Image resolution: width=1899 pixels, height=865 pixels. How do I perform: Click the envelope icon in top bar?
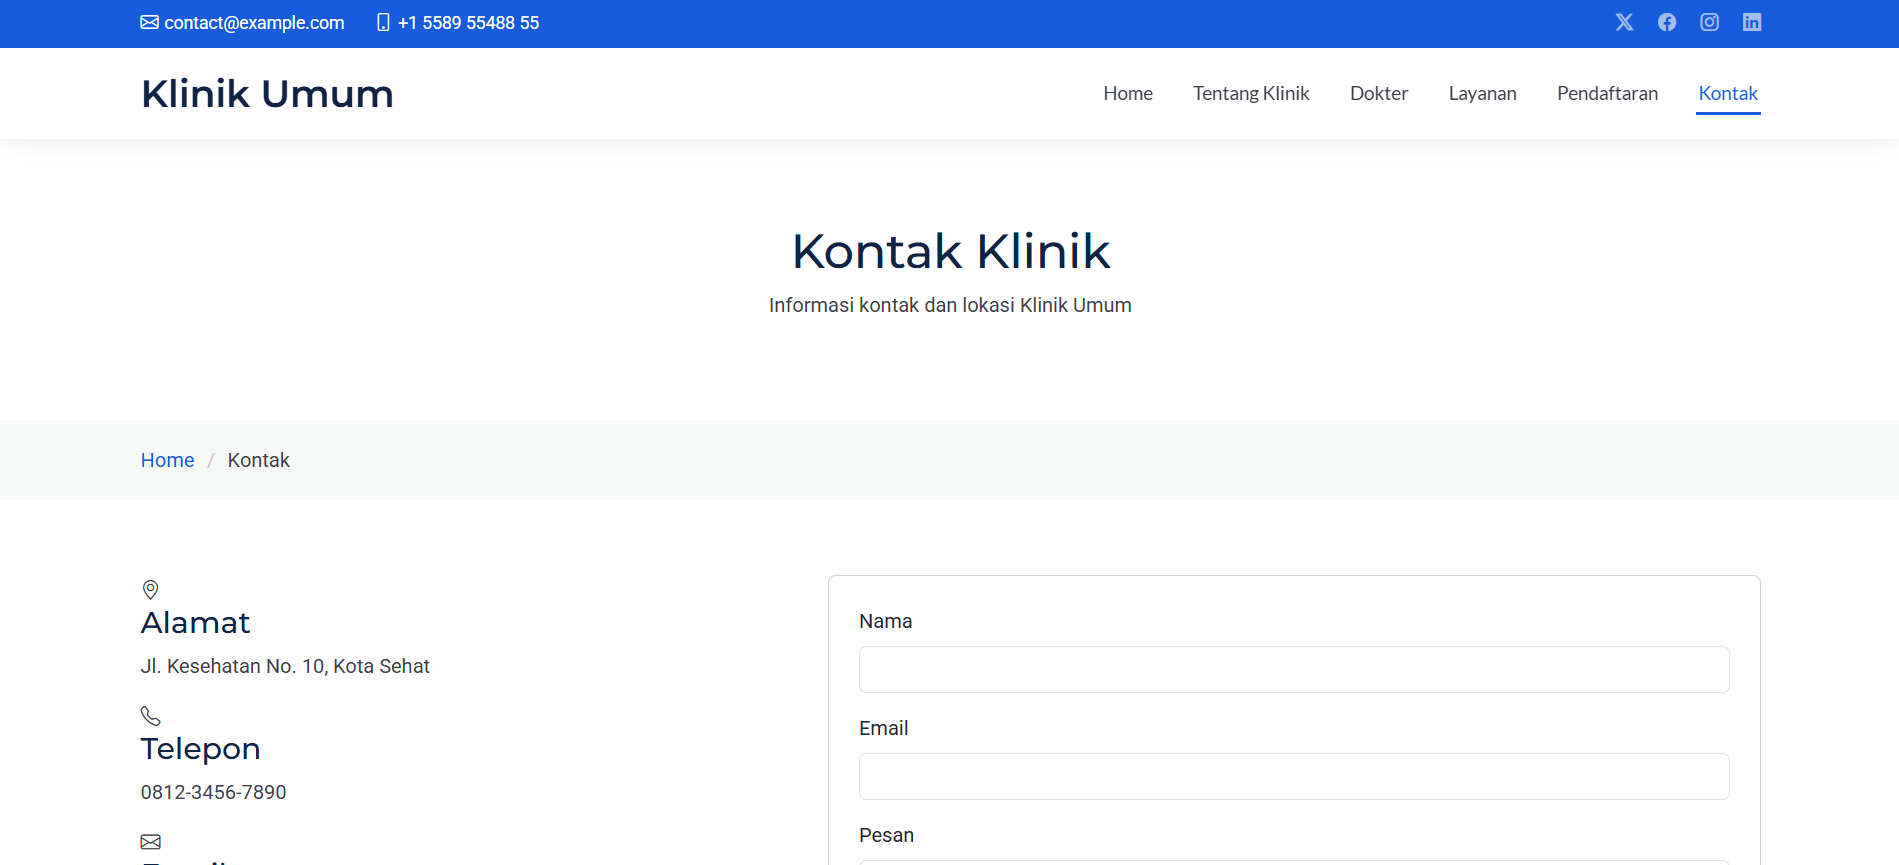click(x=149, y=22)
